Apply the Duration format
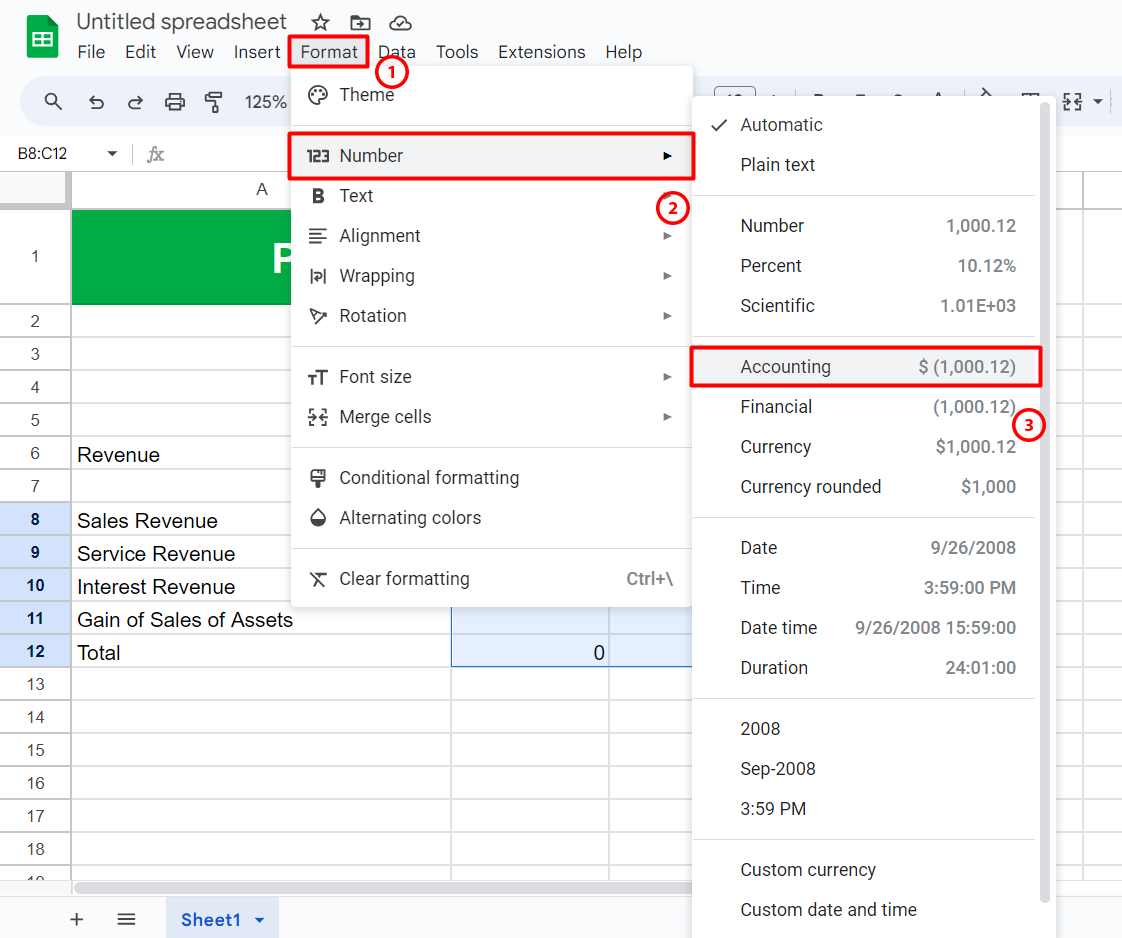The image size is (1122, 938). (865, 668)
